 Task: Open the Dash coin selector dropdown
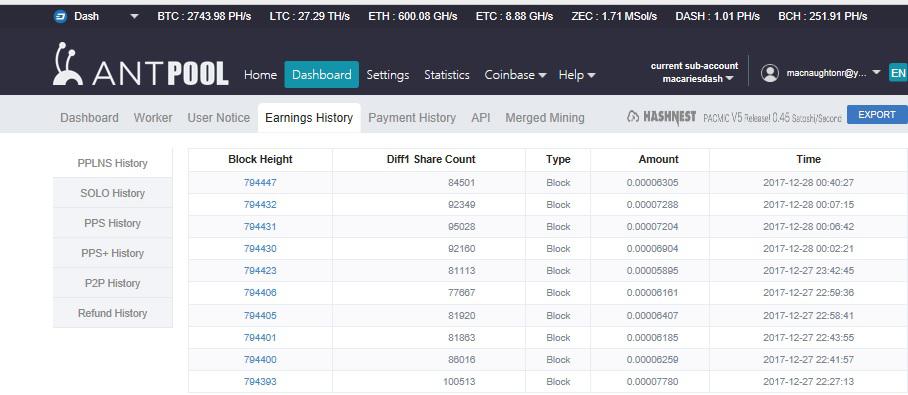click(x=134, y=17)
